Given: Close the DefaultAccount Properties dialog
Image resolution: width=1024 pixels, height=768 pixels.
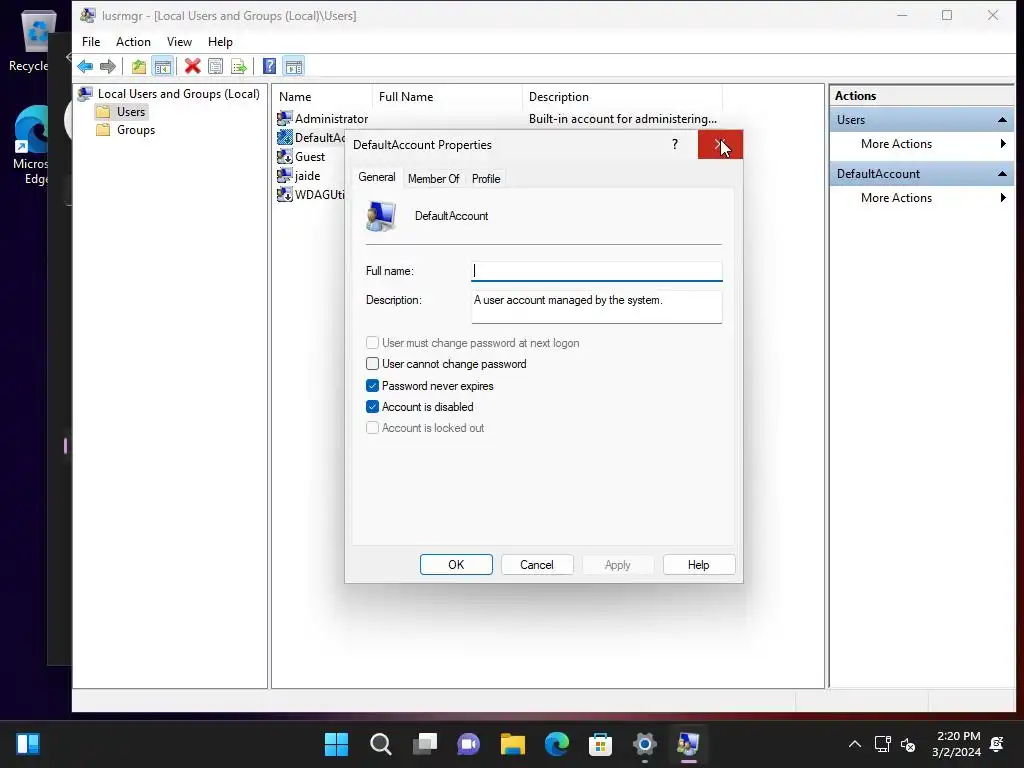Looking at the screenshot, I should click(x=720, y=144).
